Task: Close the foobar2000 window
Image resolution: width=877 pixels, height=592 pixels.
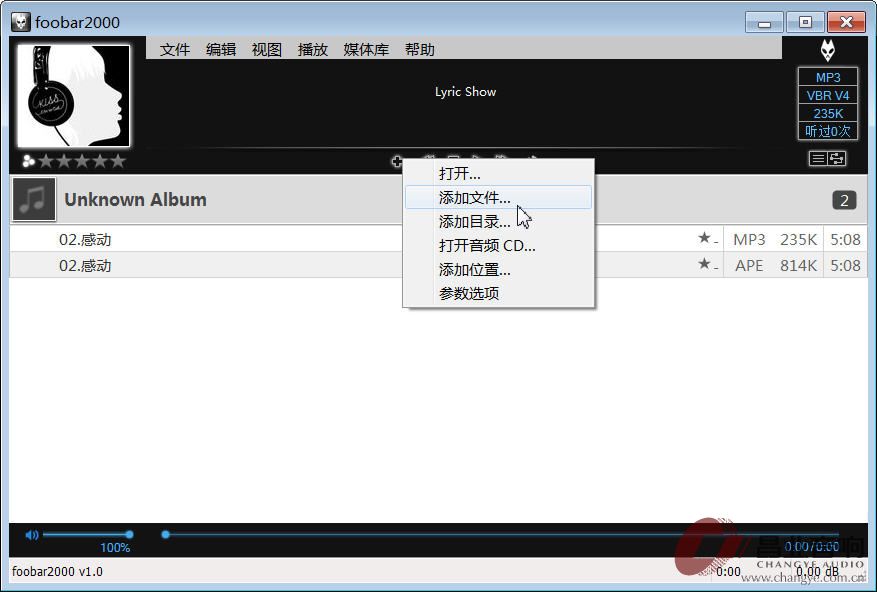Action: click(846, 22)
